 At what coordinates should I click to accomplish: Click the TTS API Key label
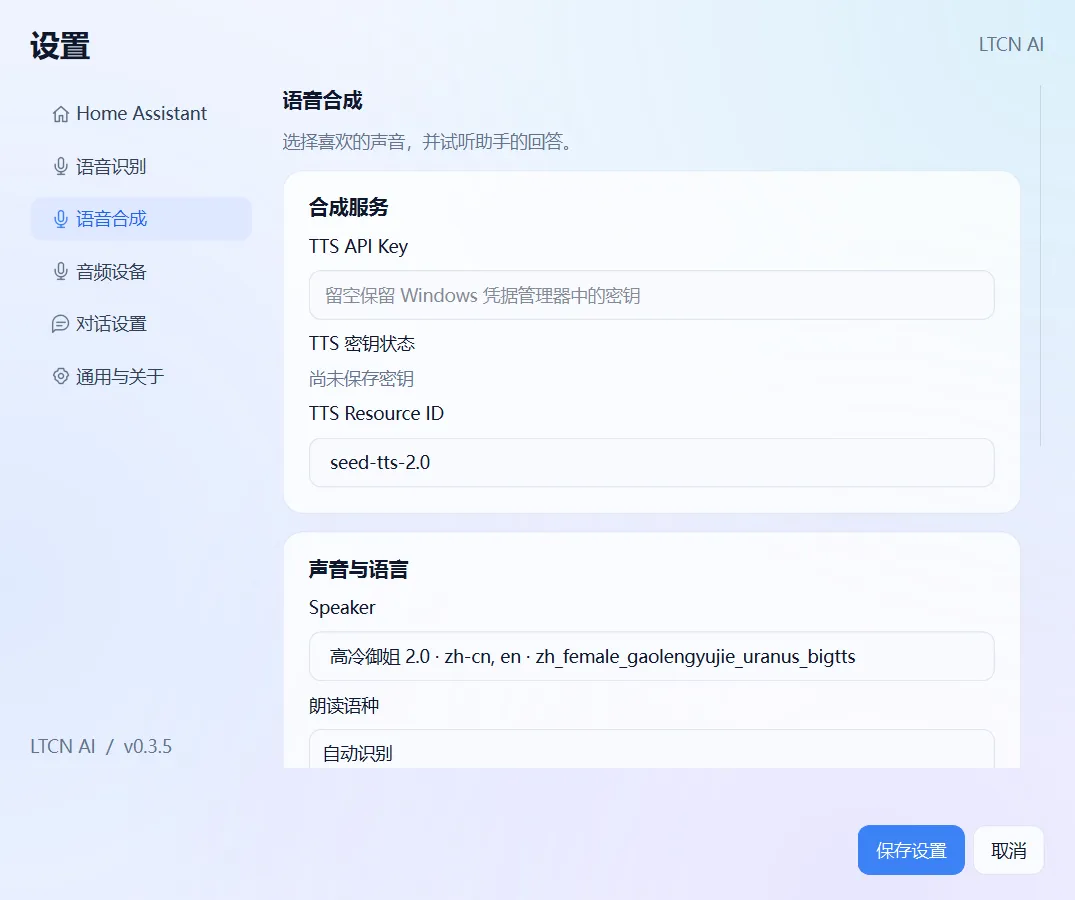[359, 246]
